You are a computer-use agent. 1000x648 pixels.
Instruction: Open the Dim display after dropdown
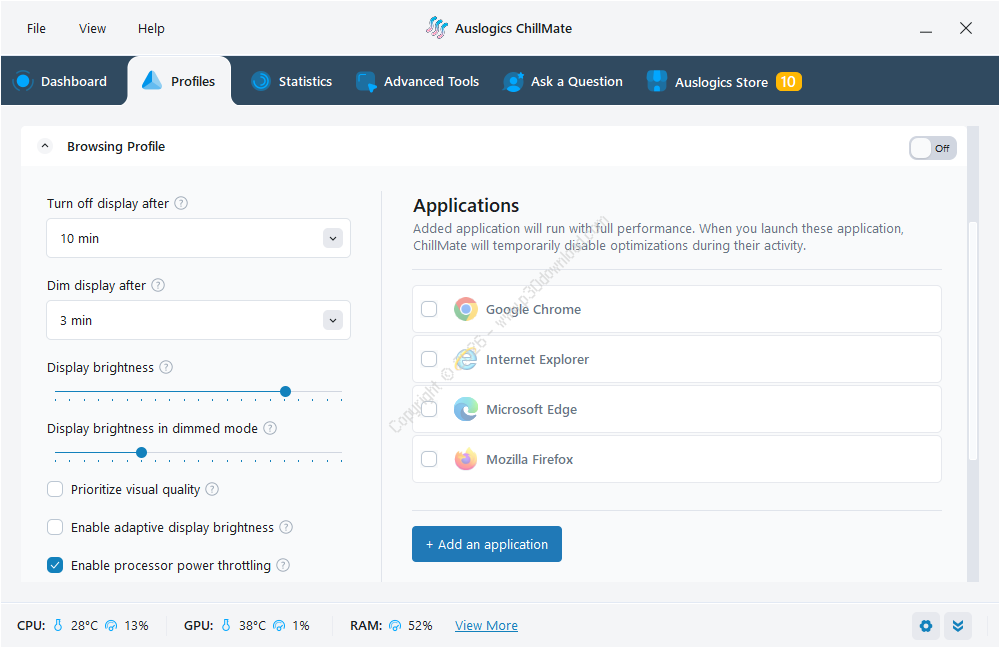[198, 320]
